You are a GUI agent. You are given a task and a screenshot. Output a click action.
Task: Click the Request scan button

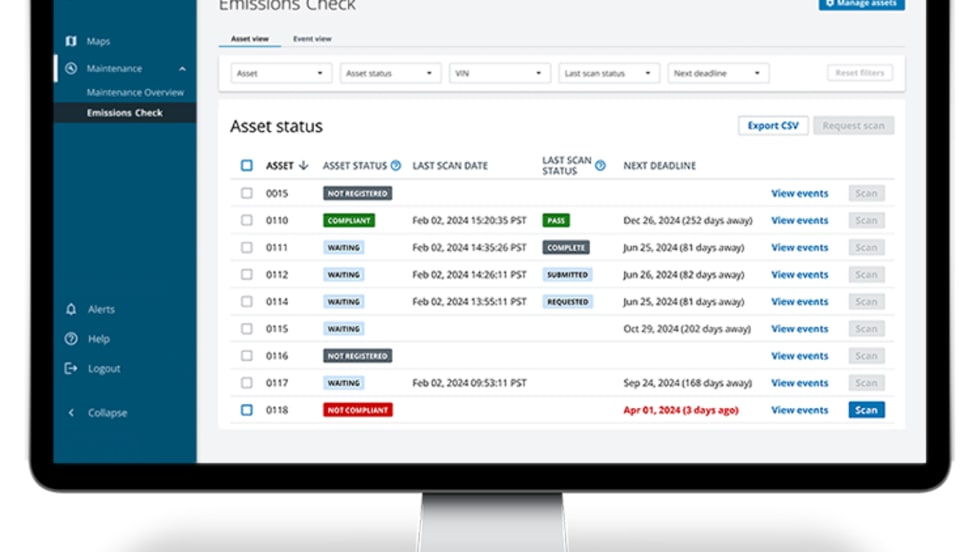click(x=853, y=126)
